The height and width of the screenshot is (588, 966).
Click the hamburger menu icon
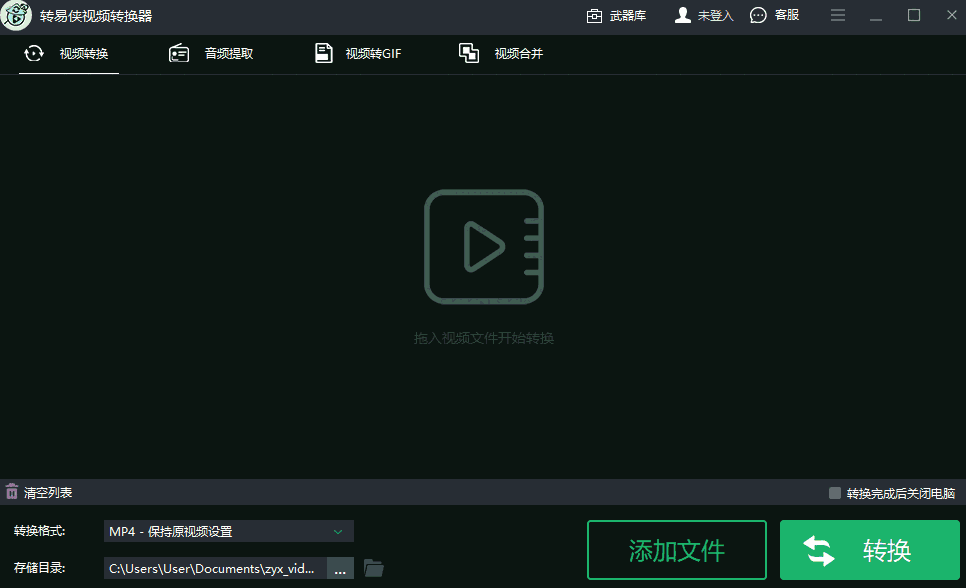pyautogui.click(x=838, y=15)
